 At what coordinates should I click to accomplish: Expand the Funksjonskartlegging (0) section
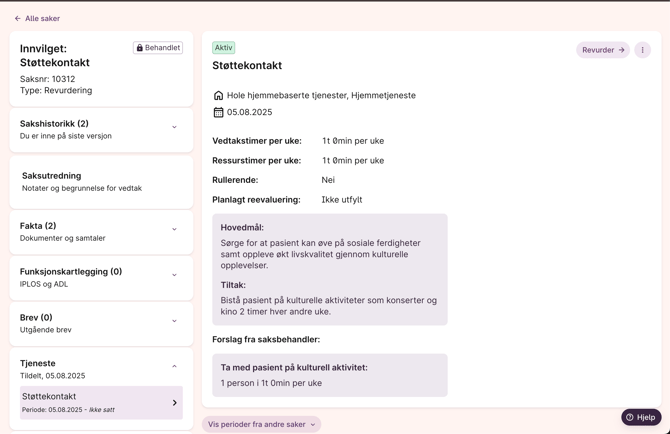[x=174, y=276]
